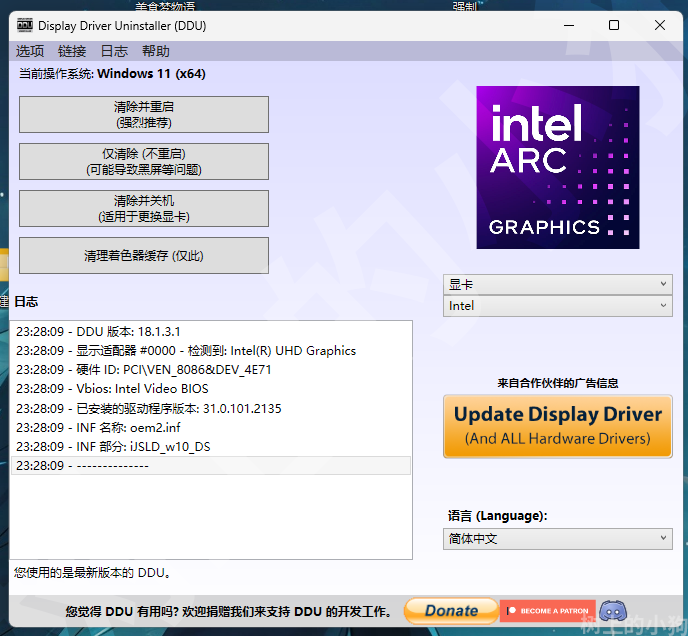Select log line Vbios: Intel Video BIOS
The image size is (688, 636).
pyautogui.click(x=211, y=389)
